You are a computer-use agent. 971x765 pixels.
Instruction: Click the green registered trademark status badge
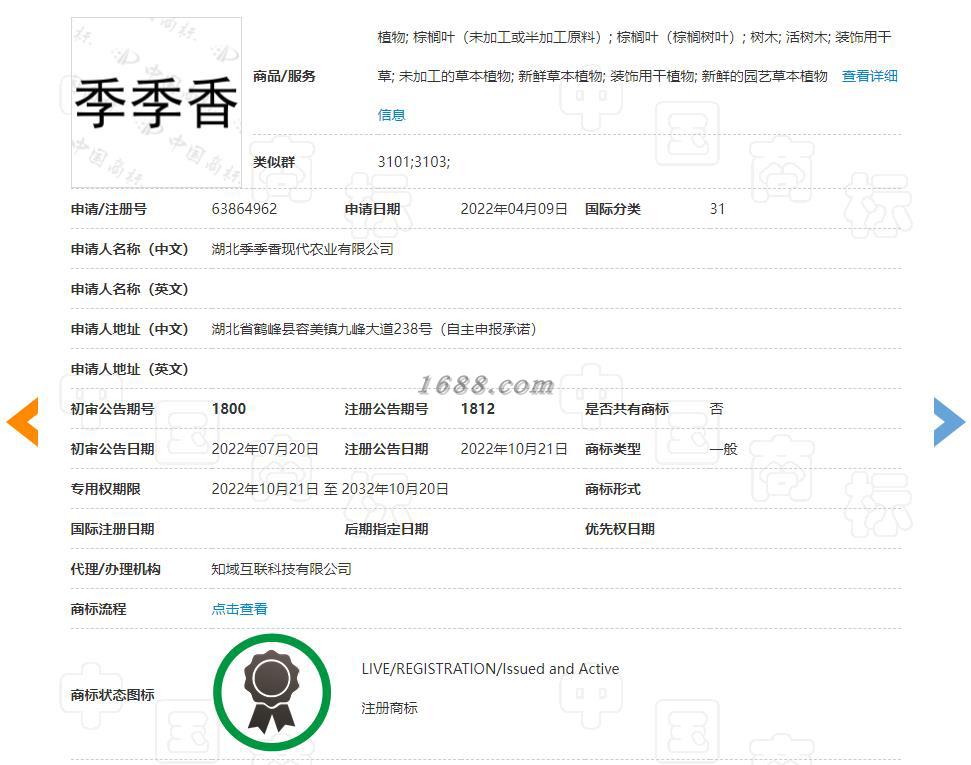272,692
